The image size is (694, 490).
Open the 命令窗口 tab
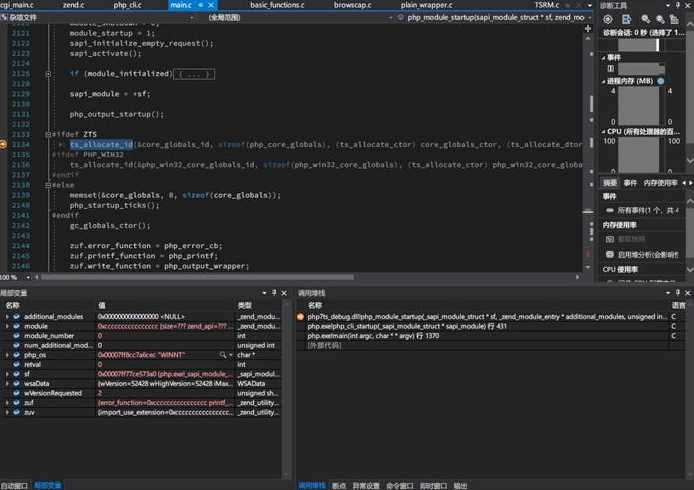[x=400, y=486]
